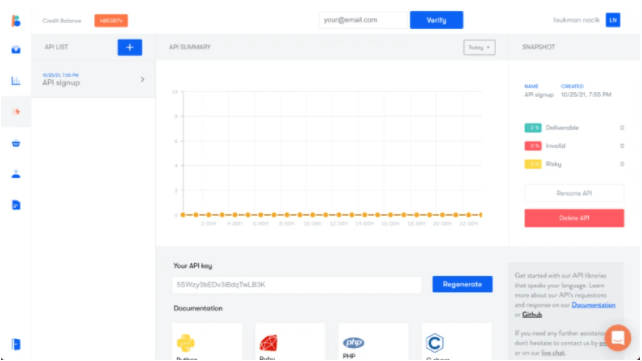
Task: Open the user profile sidebar icon
Action: (16, 174)
